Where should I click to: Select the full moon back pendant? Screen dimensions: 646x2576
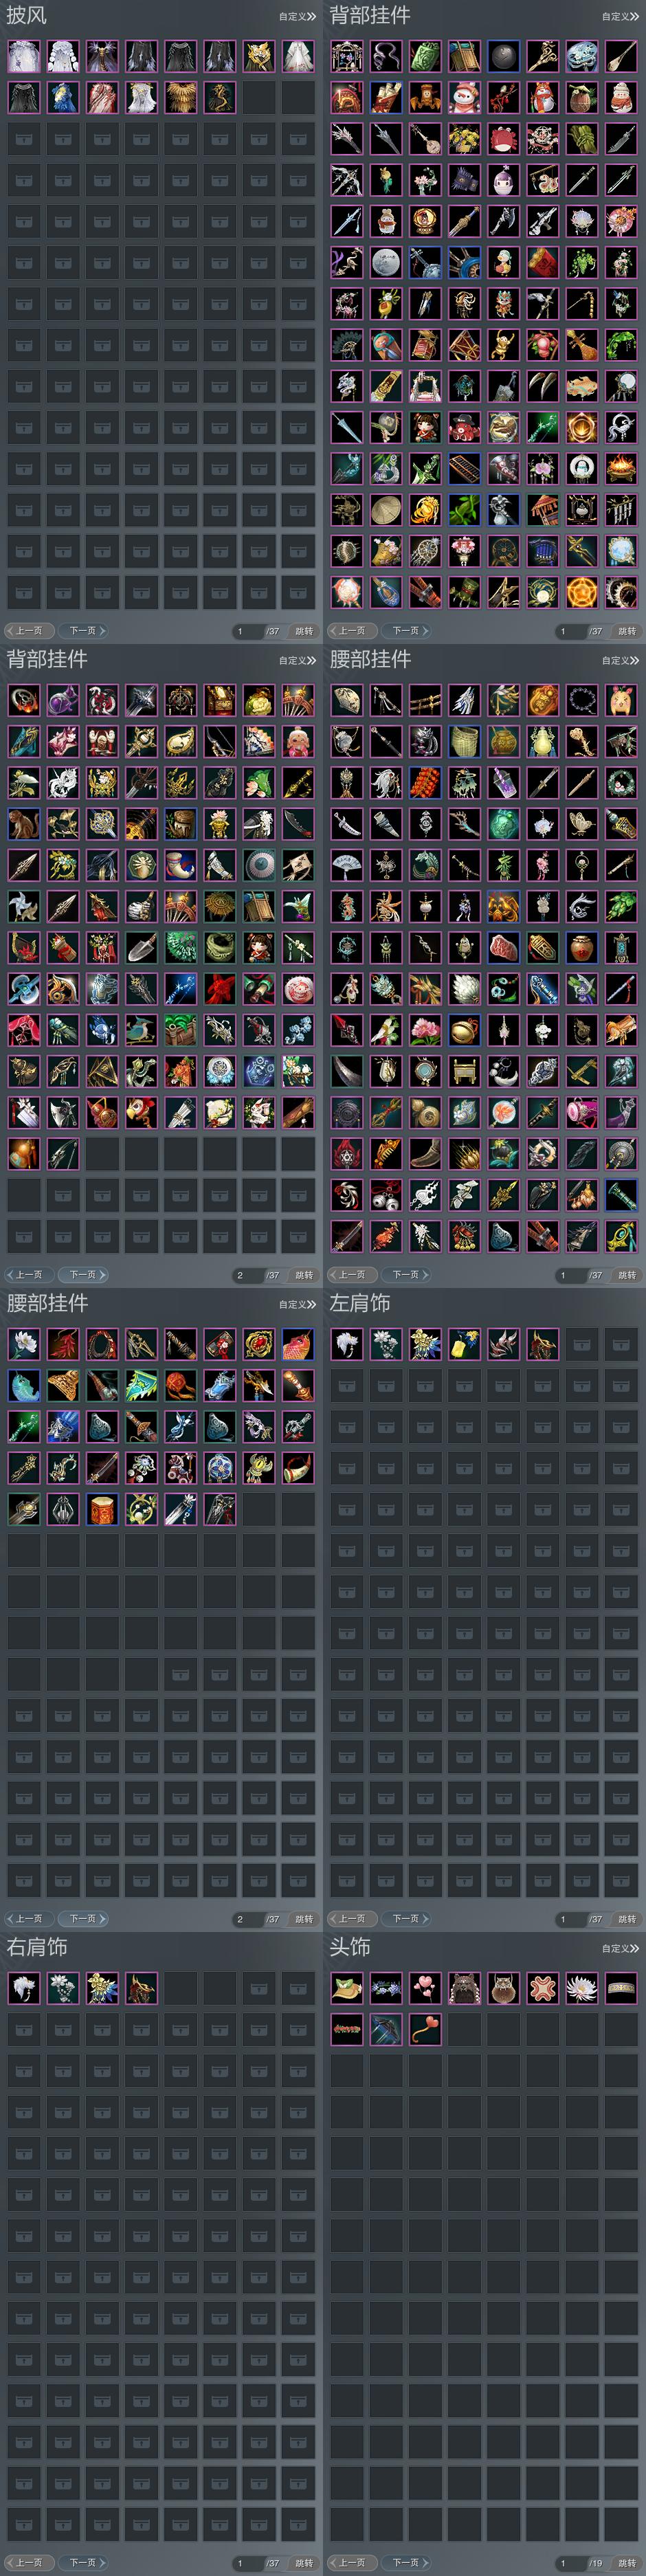coord(386,262)
